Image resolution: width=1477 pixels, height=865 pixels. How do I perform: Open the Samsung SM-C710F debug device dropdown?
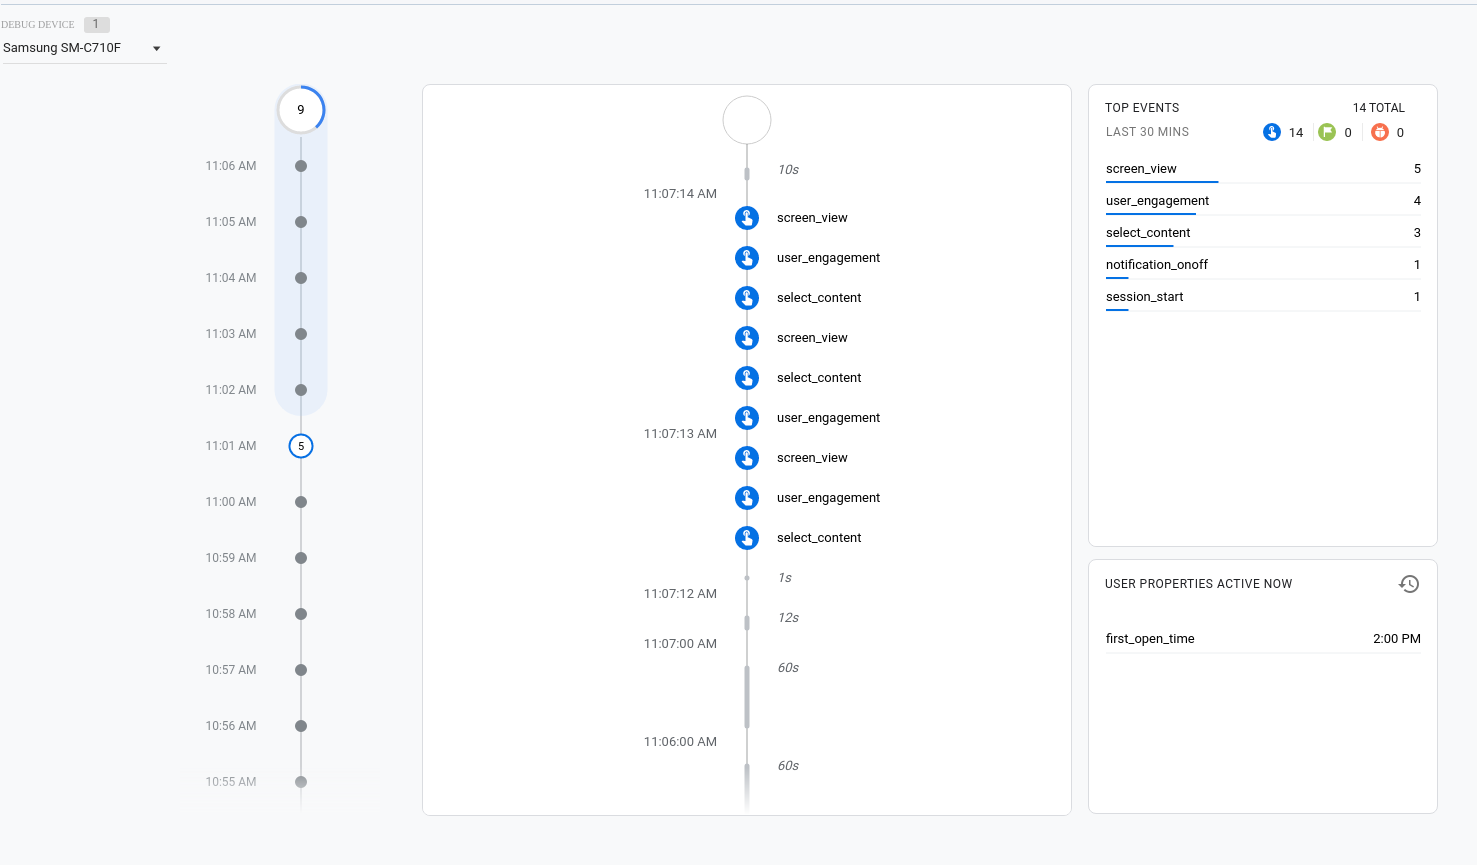83,48
